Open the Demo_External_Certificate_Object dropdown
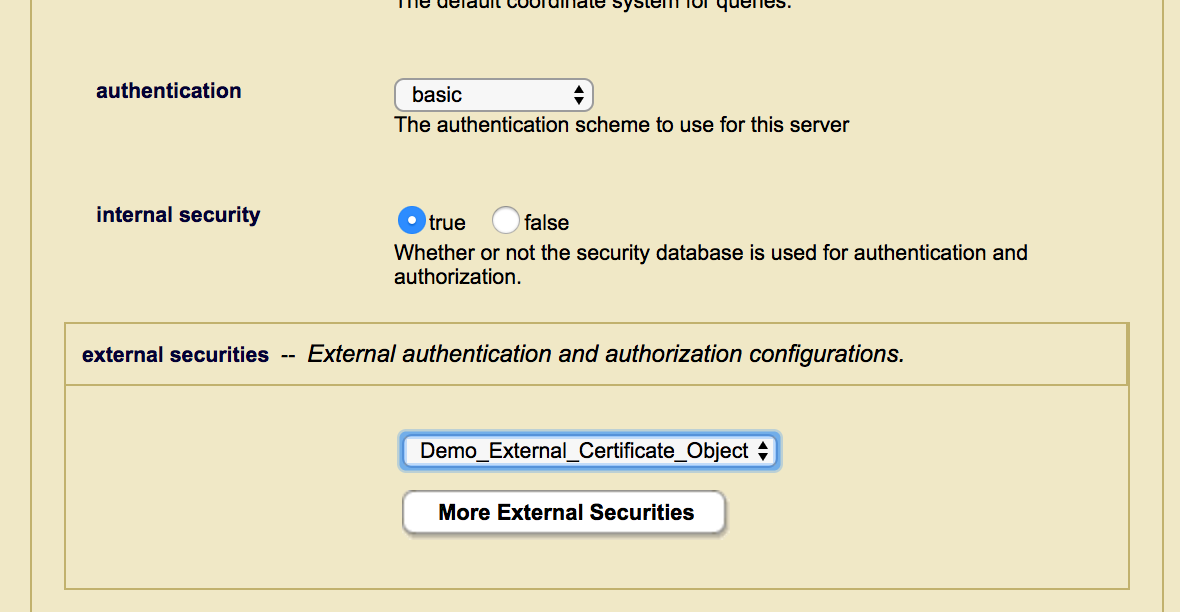The image size is (1180, 612). (x=590, y=451)
